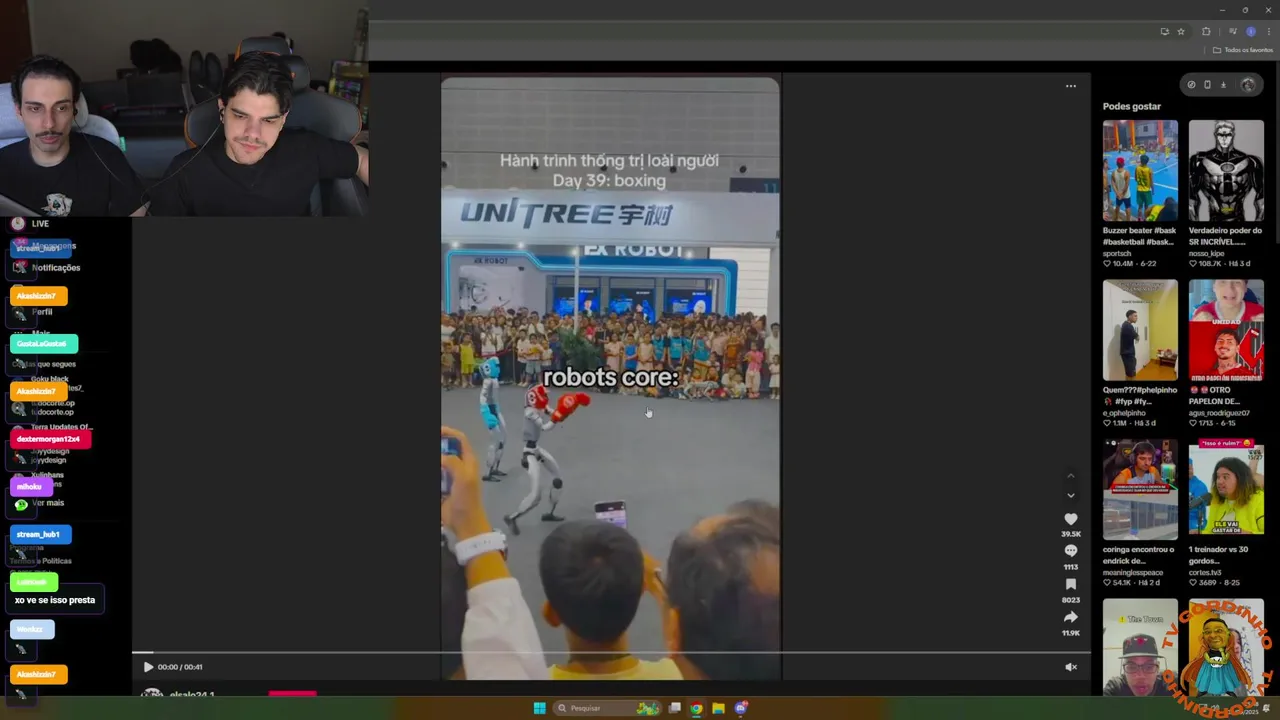Go to next video down chevron
This screenshot has width=1280, height=720.
point(1071,495)
